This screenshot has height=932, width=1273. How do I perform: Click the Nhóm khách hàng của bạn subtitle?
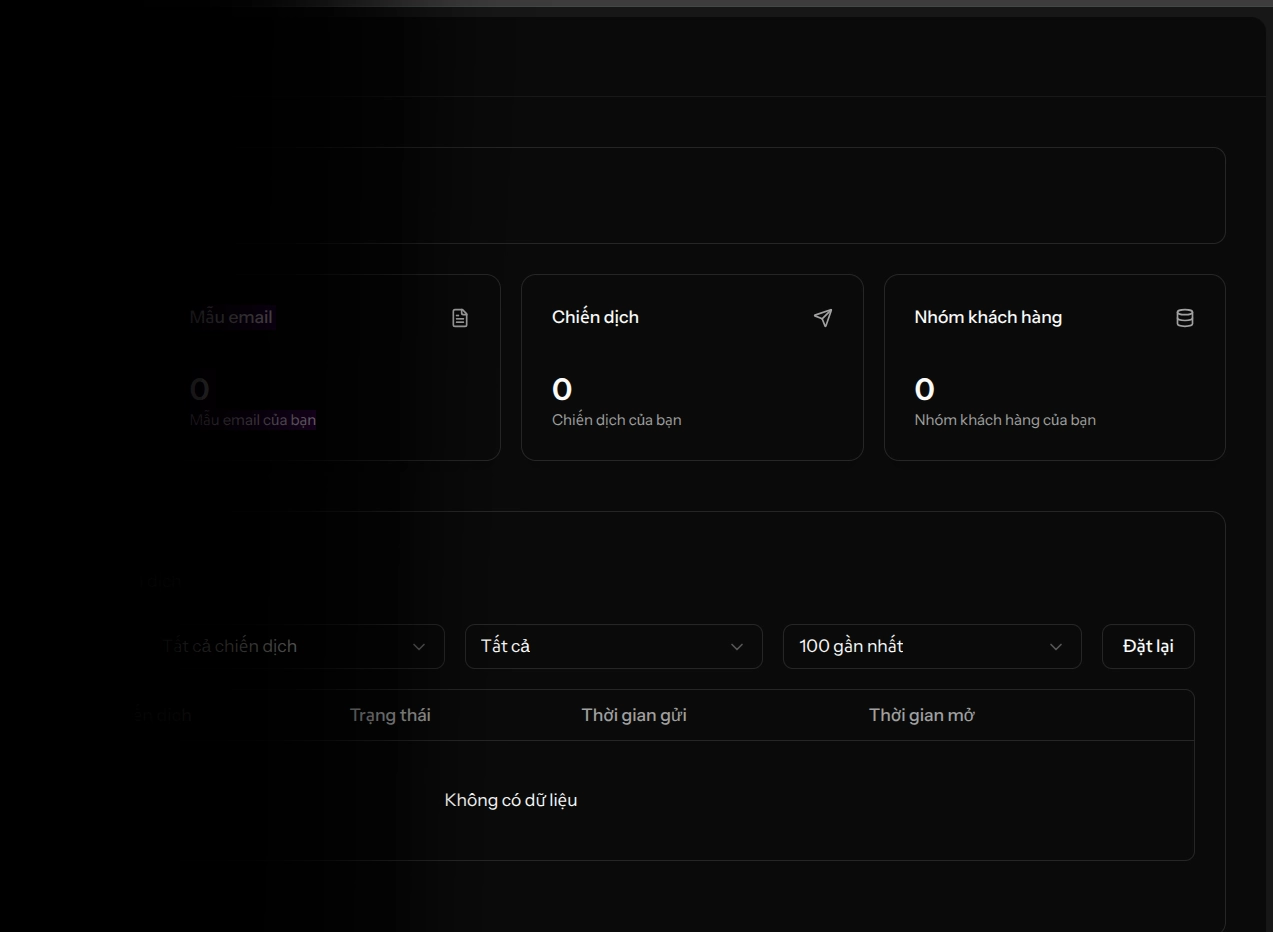(1004, 420)
